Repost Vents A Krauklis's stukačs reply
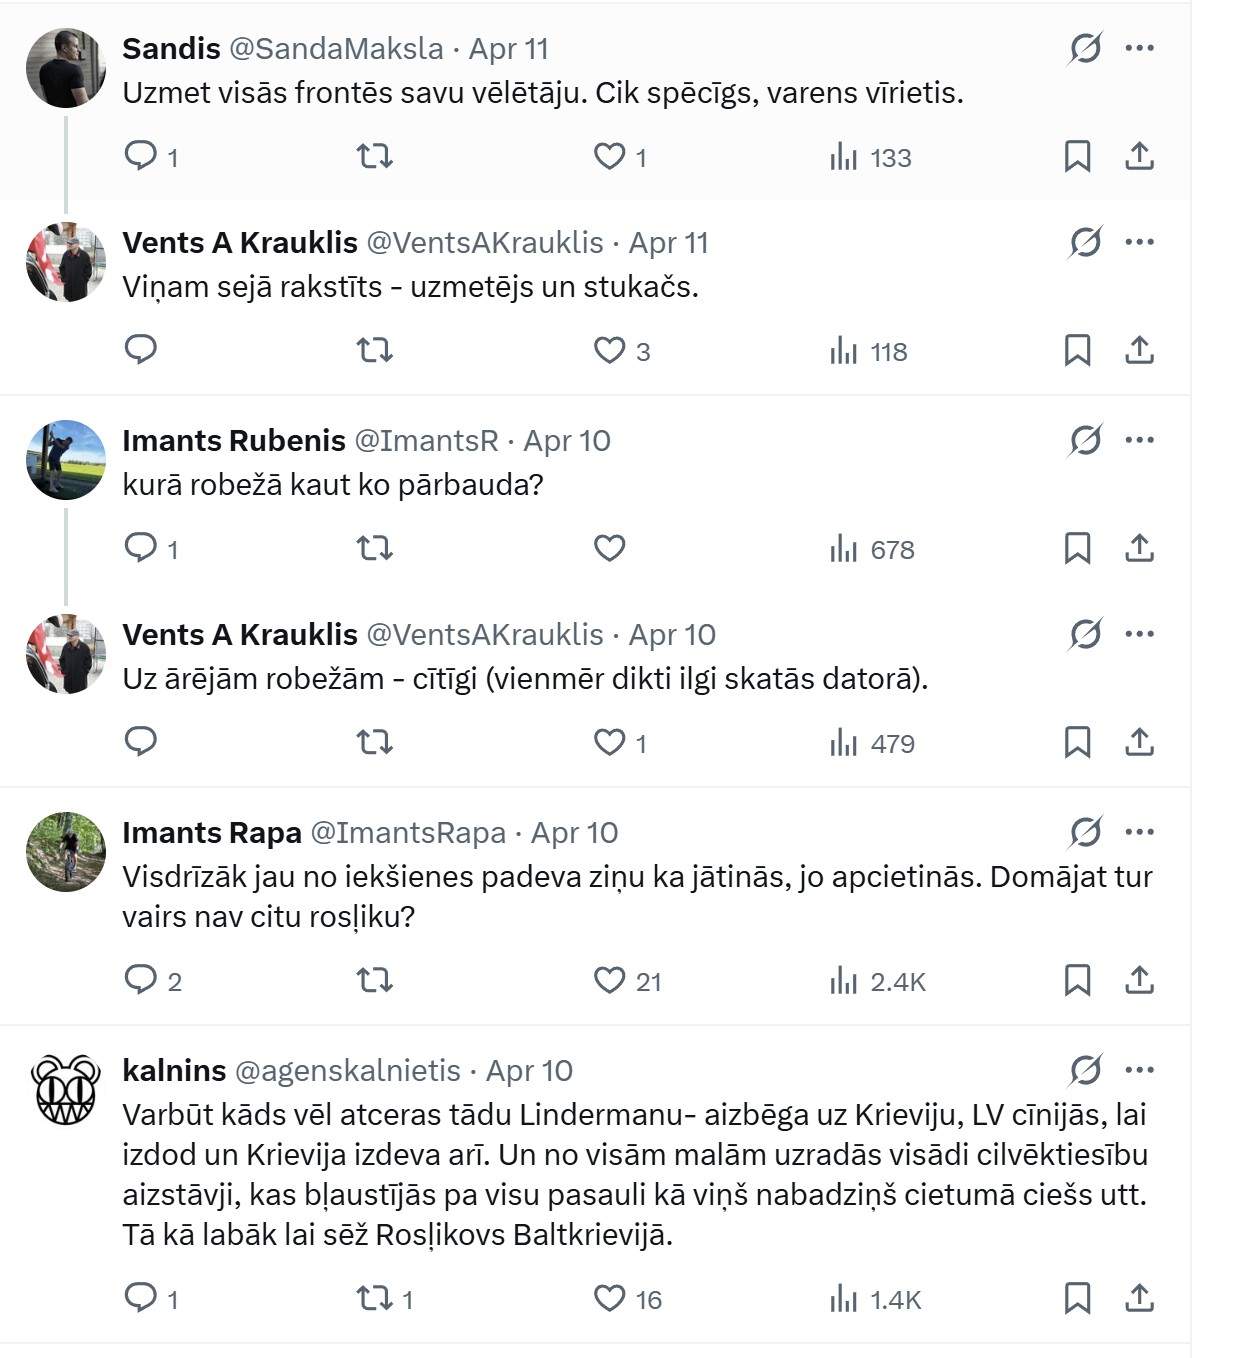 click(x=375, y=350)
